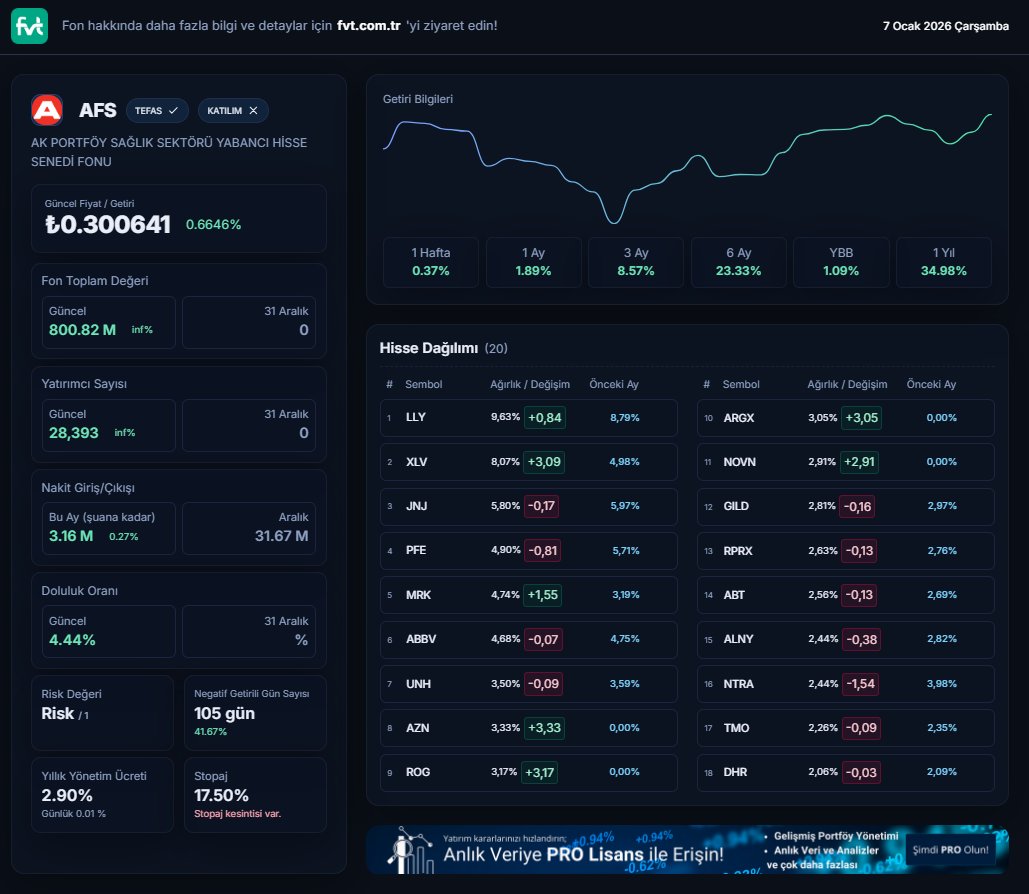This screenshot has height=894, width=1029.
Task: Click the ABT stock row
Action: pyautogui.click(x=845, y=595)
